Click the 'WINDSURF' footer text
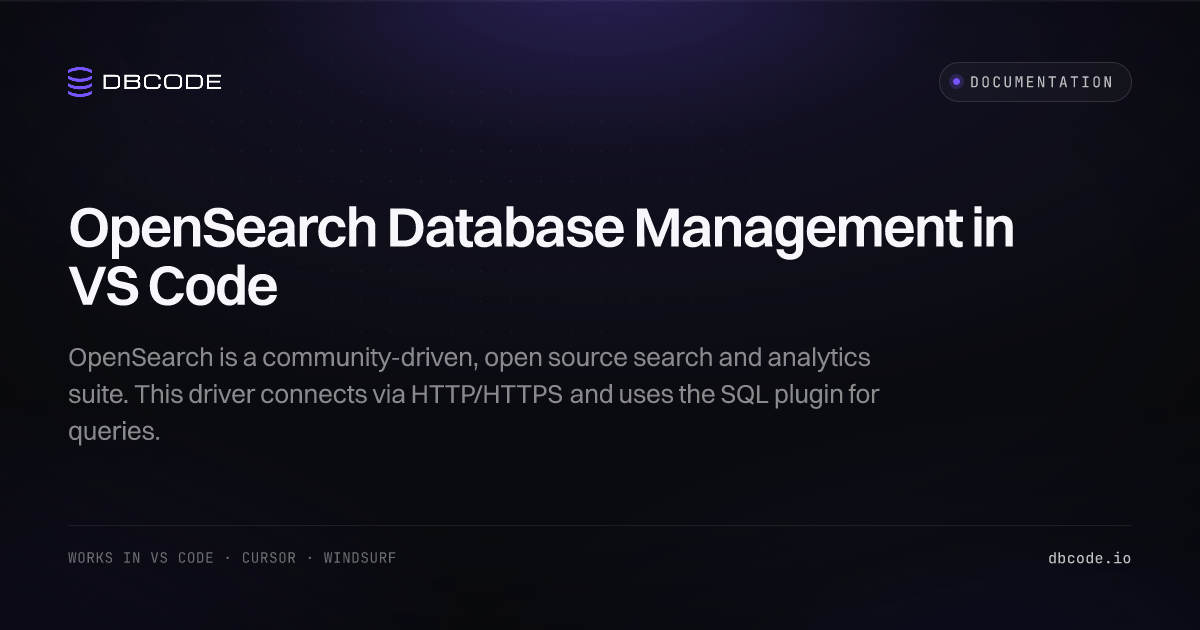Viewport: 1200px width, 630px height. click(360, 558)
